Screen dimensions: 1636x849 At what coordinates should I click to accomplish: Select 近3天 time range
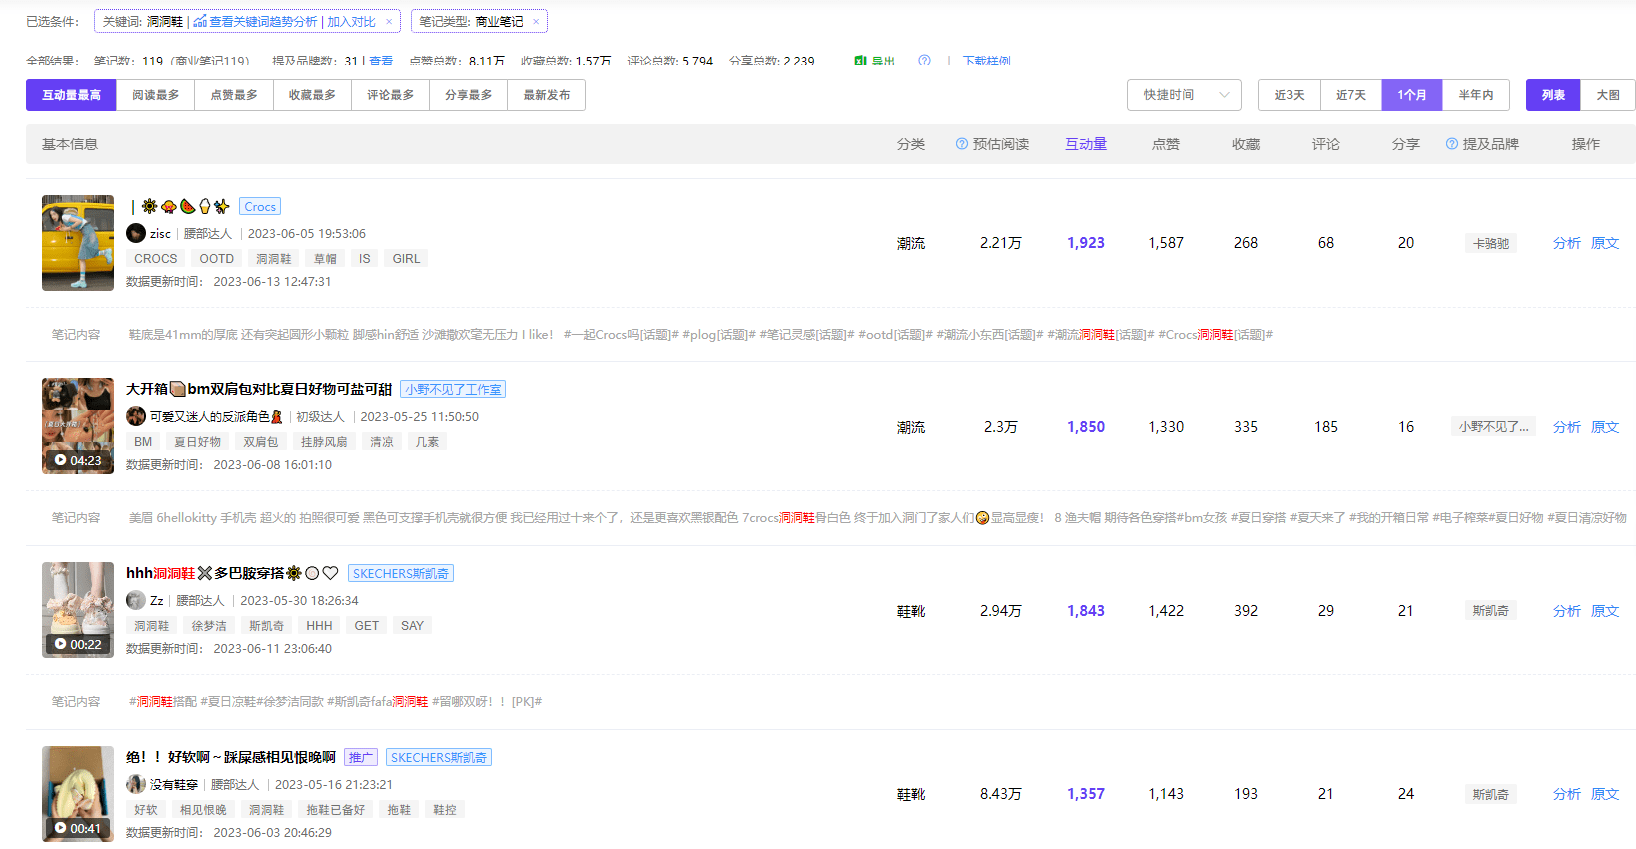(1289, 95)
